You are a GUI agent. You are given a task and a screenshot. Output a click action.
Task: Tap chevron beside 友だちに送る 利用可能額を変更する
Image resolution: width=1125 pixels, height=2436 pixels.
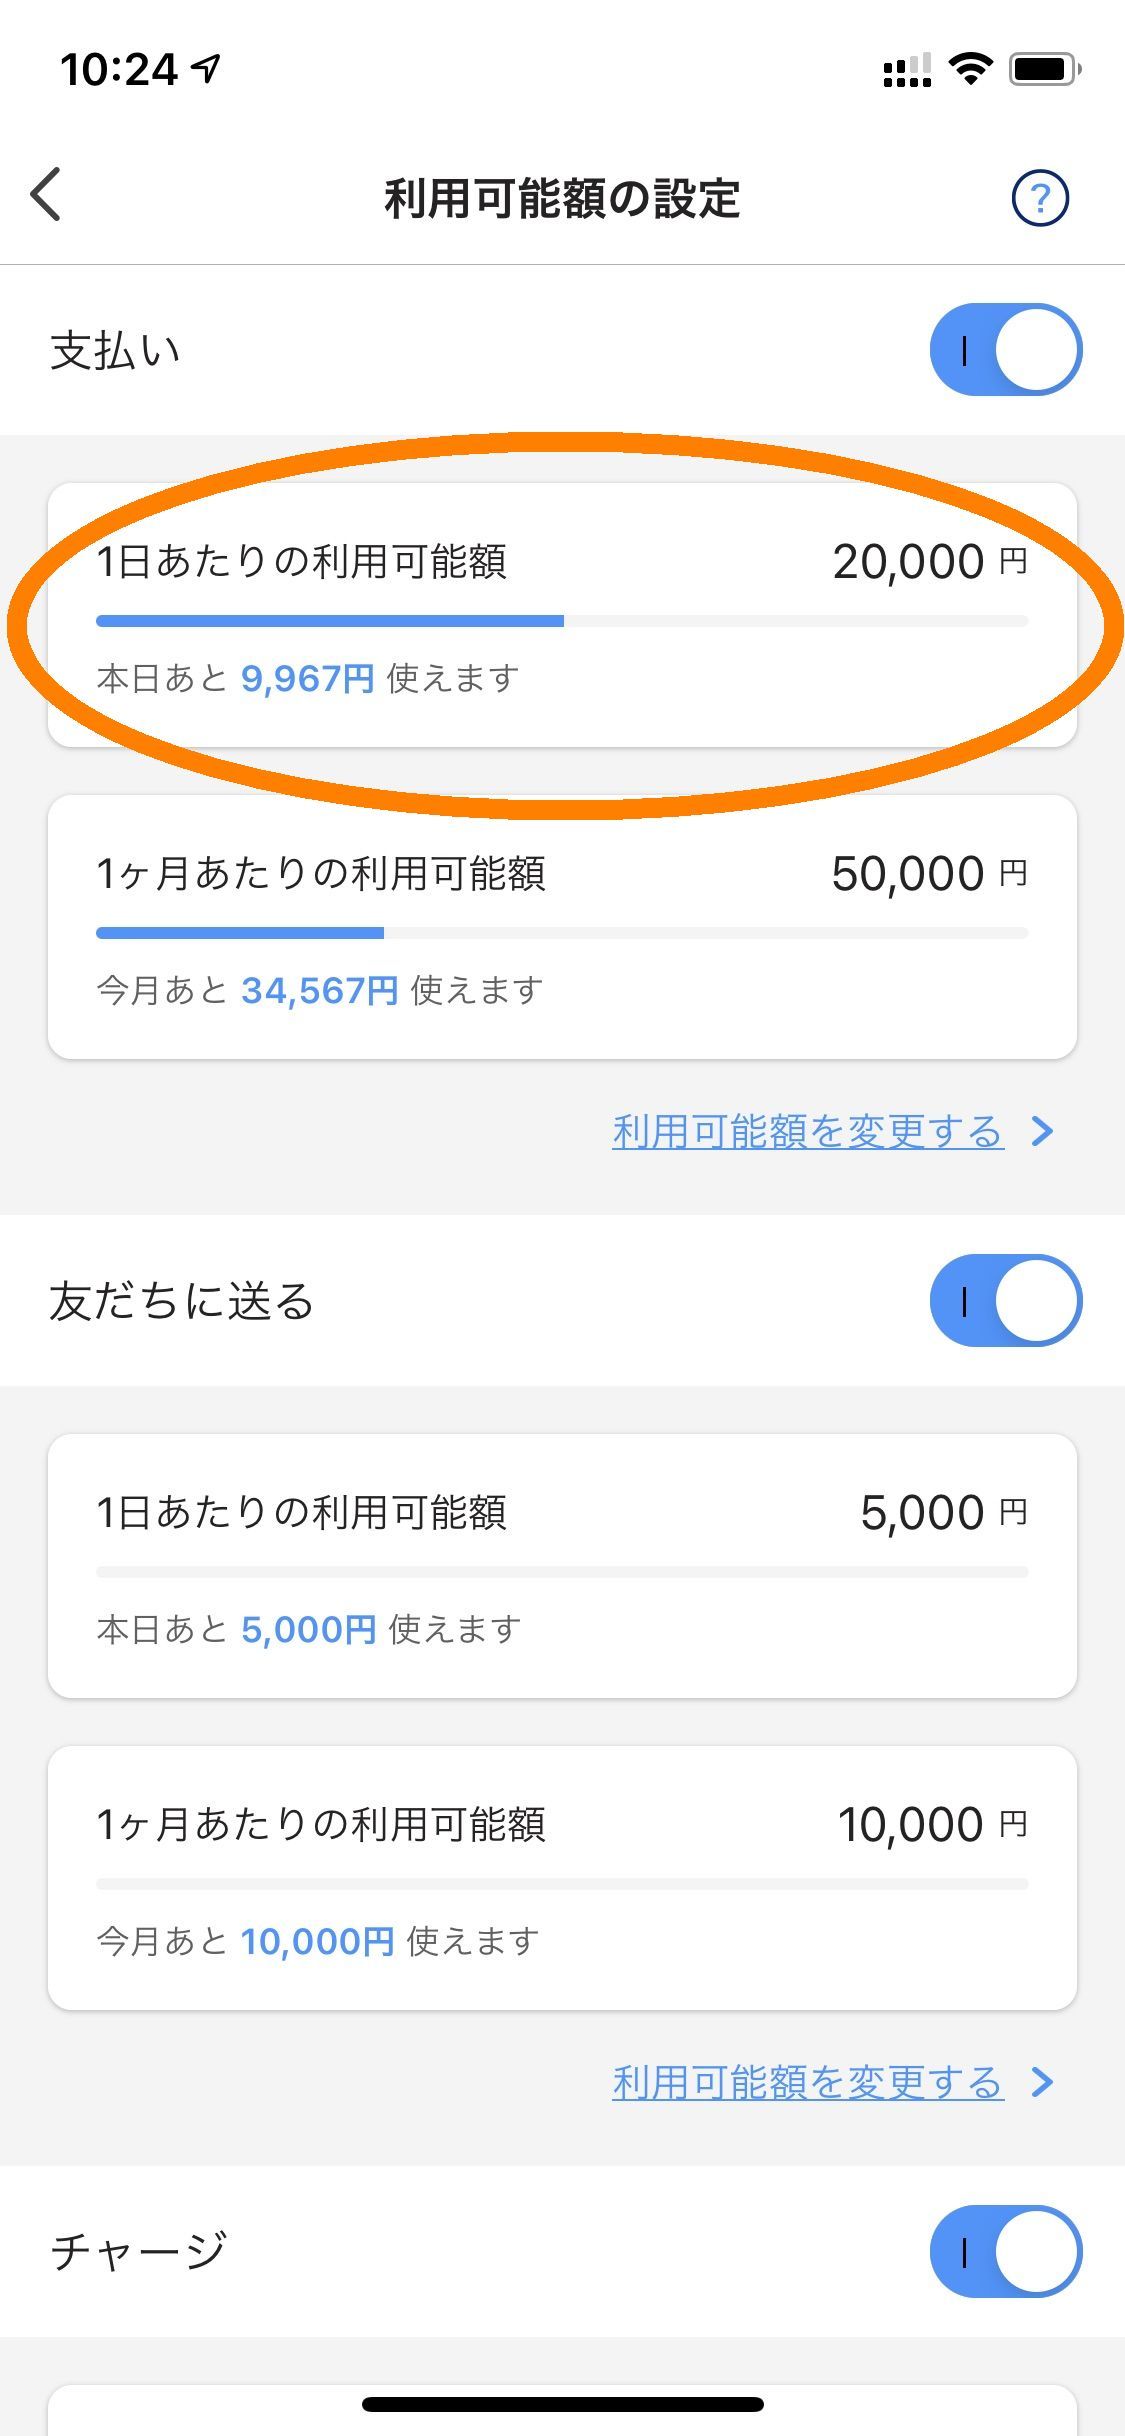click(1042, 2082)
